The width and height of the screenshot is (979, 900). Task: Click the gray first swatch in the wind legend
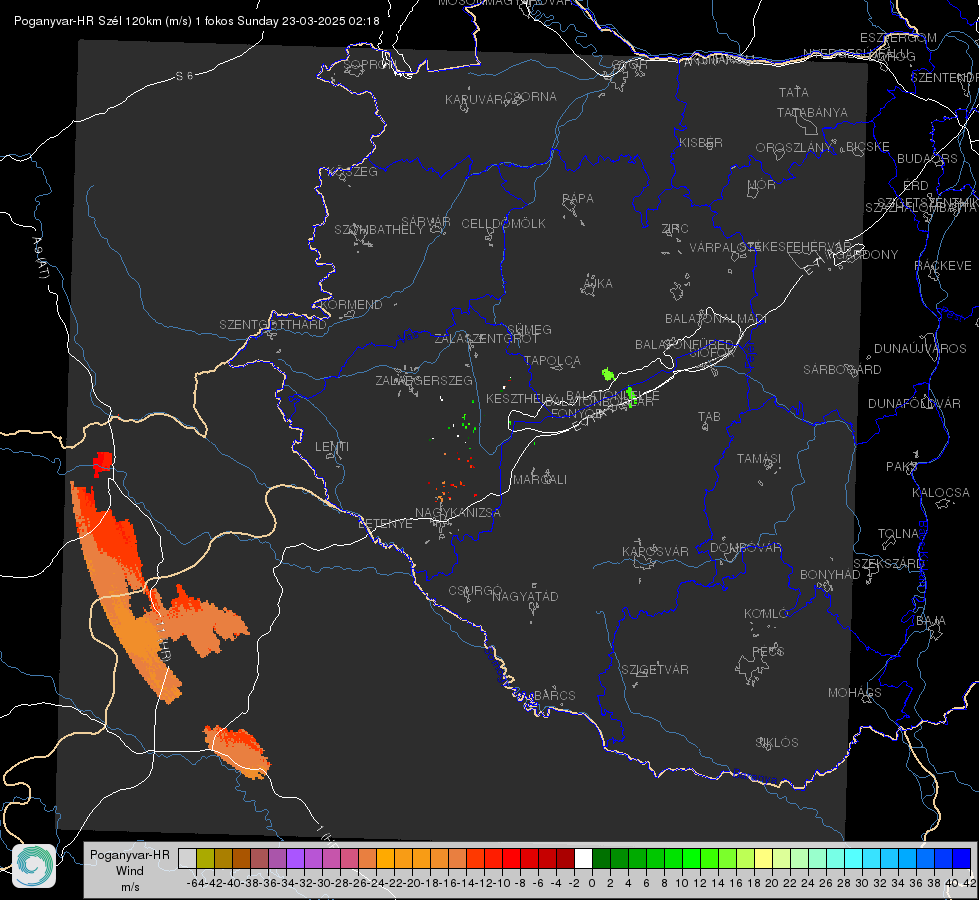(187, 858)
